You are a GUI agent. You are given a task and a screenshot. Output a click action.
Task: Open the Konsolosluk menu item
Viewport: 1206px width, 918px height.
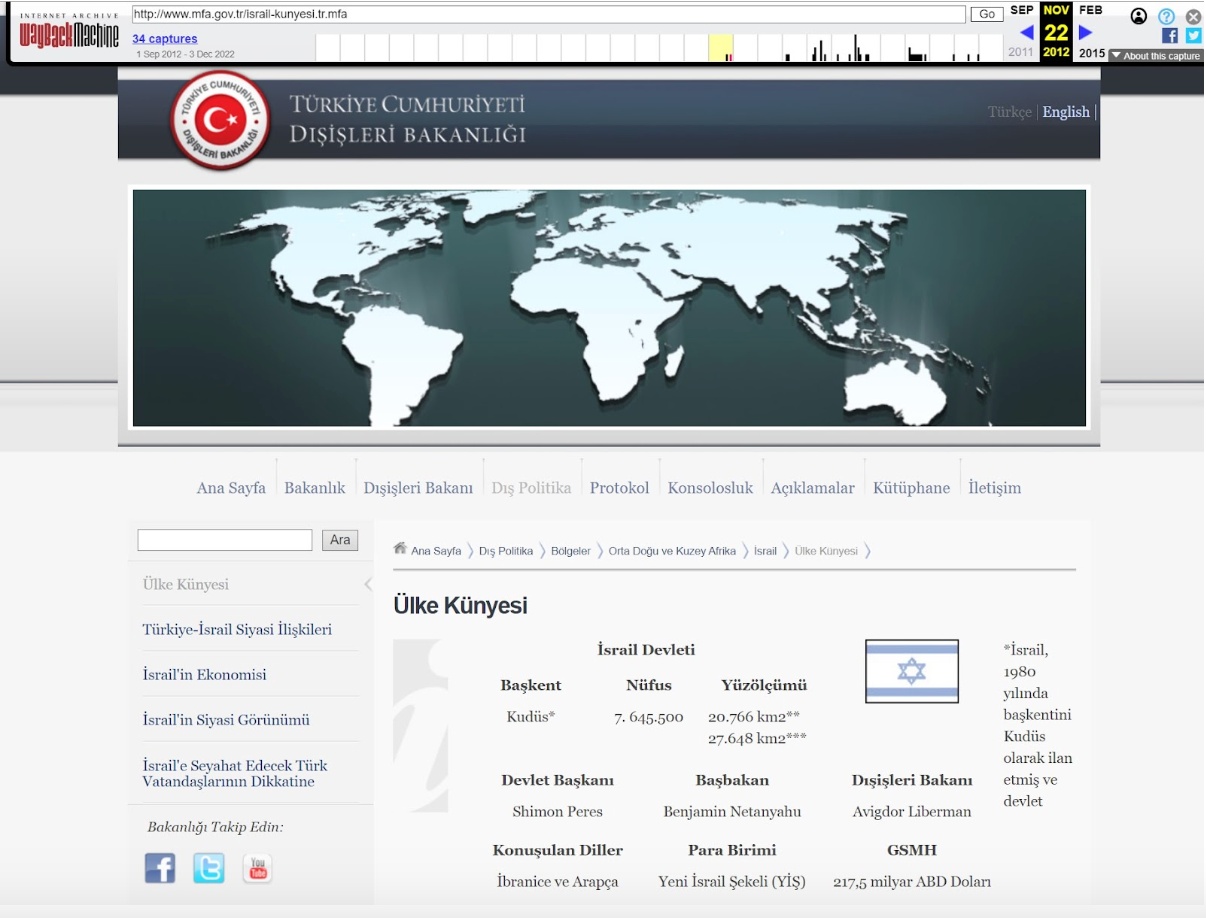pyautogui.click(x=710, y=488)
